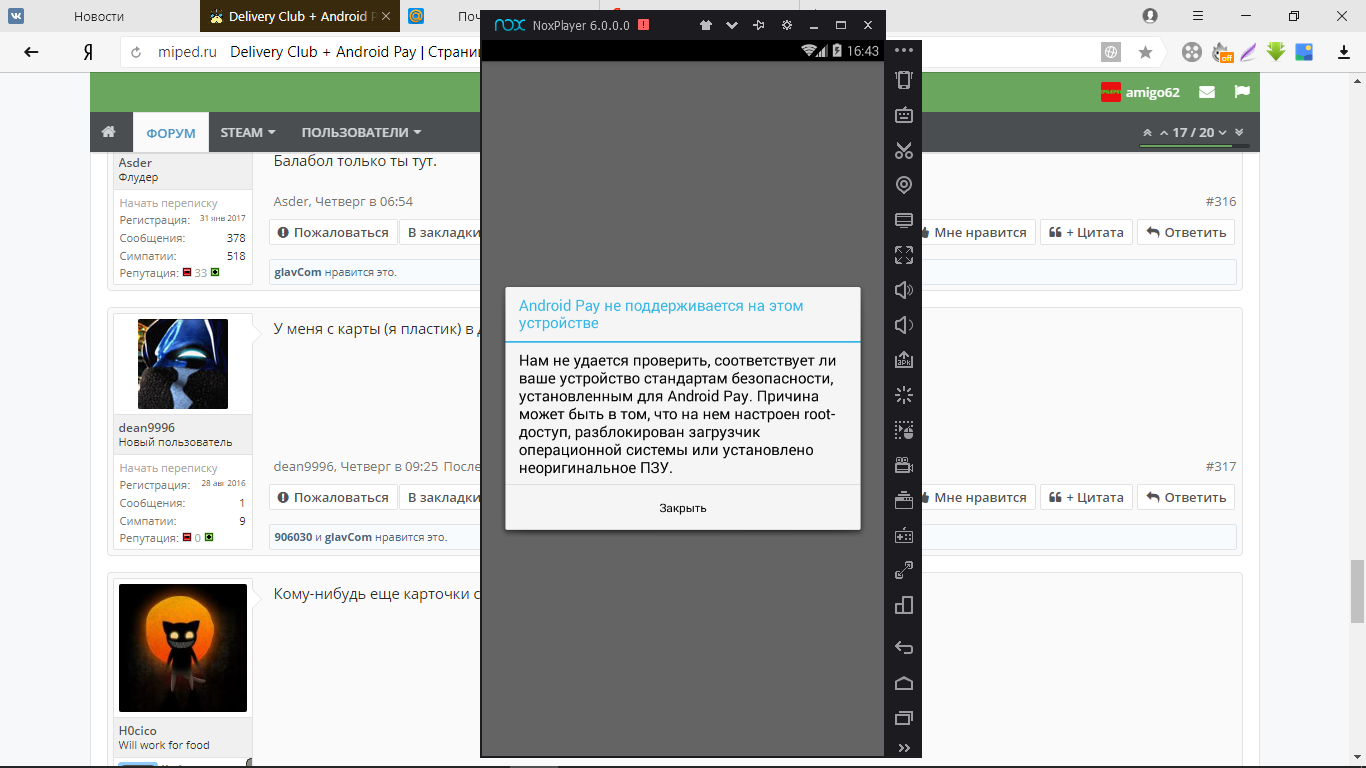Open forum messages envelope icon
Image resolution: width=1366 pixels, height=768 pixels.
click(x=1207, y=92)
